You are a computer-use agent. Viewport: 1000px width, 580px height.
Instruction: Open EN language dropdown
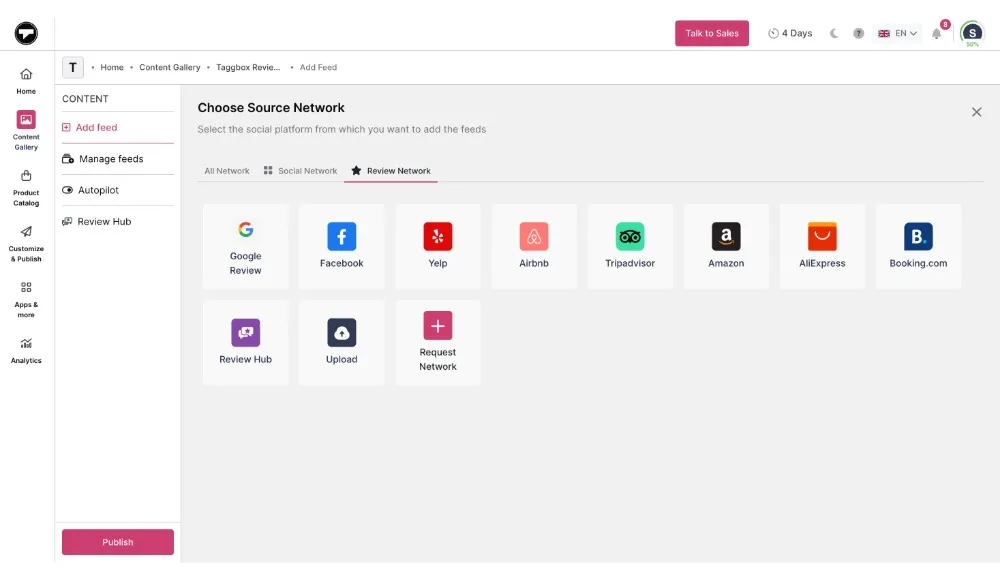(x=897, y=33)
